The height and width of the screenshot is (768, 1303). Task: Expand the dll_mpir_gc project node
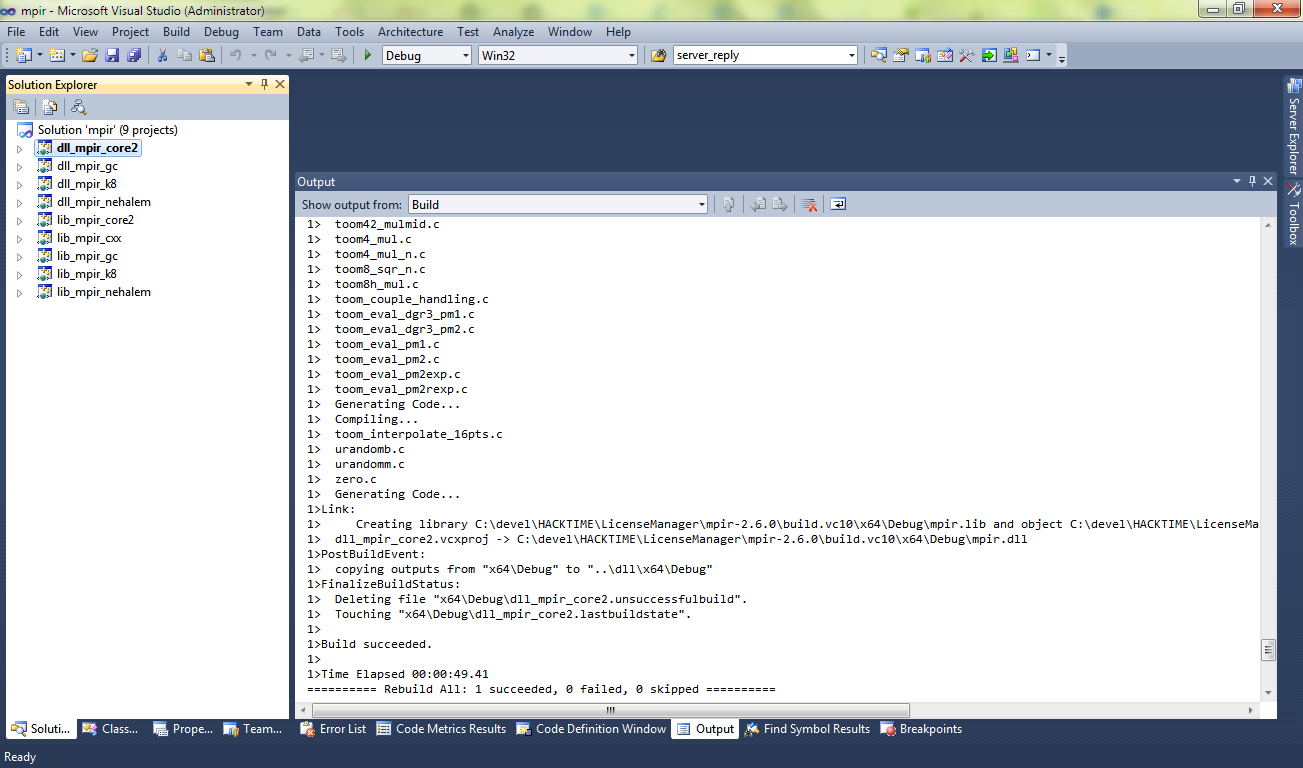tap(19, 166)
